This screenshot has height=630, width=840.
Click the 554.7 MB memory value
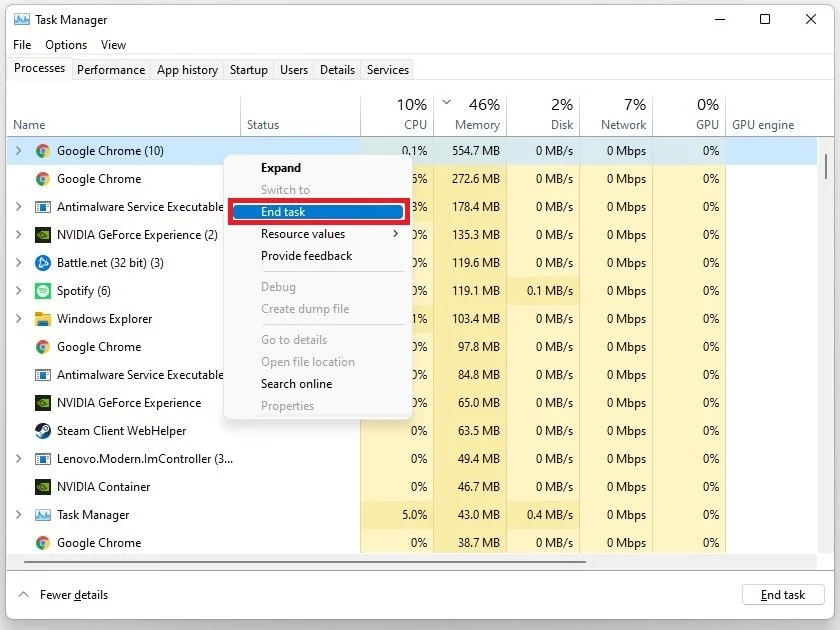coord(476,151)
